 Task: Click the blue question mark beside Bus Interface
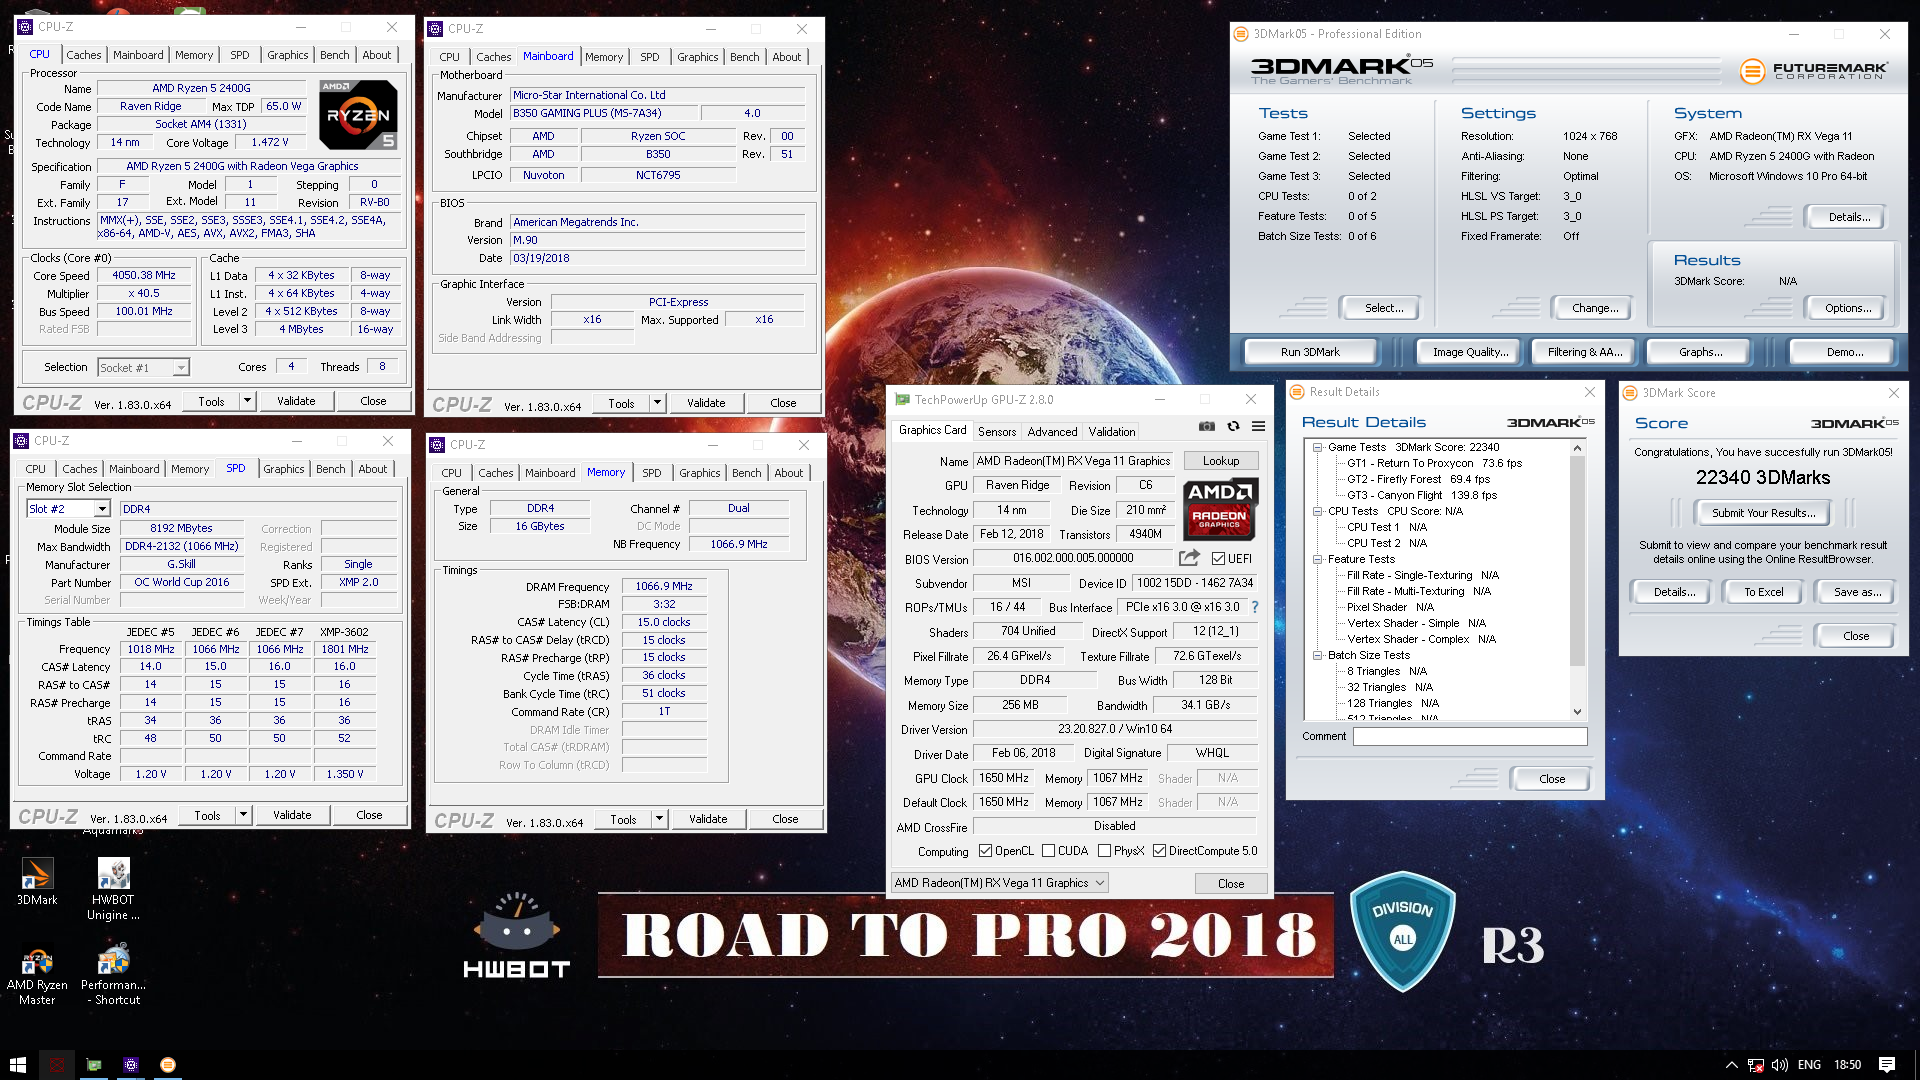point(1254,607)
